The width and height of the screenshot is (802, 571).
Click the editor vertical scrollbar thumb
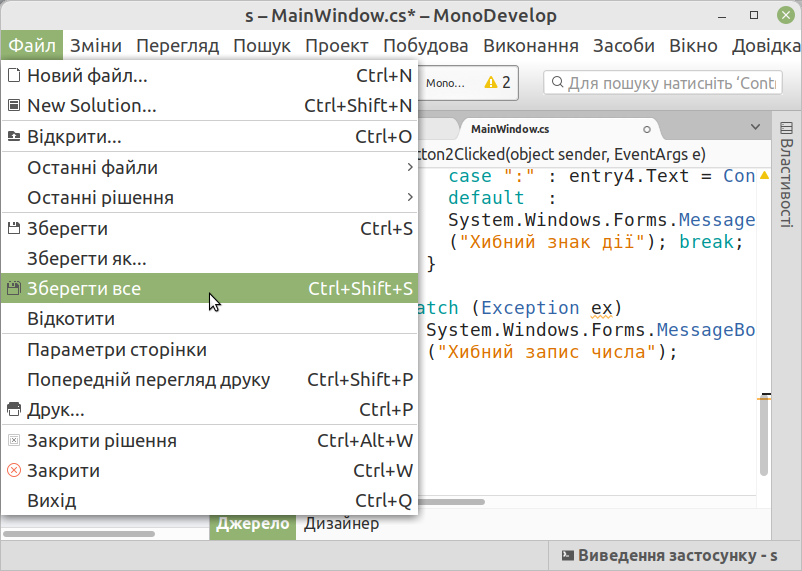(764, 435)
